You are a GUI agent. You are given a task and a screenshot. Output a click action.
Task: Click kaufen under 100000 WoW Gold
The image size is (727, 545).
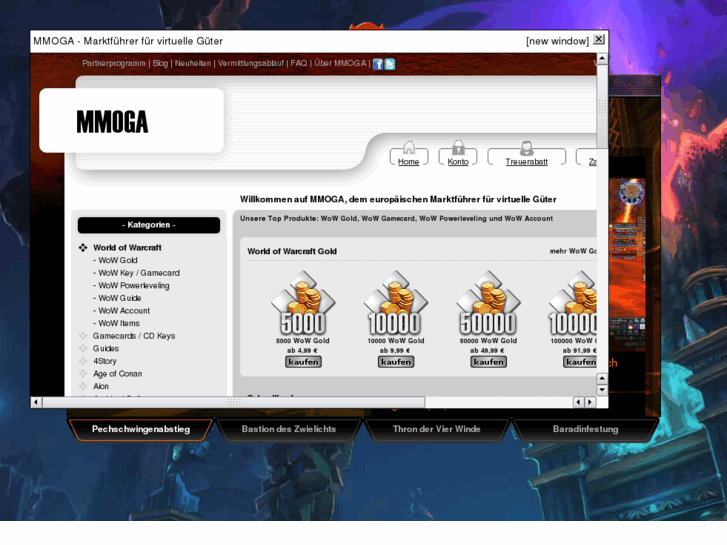(580, 362)
